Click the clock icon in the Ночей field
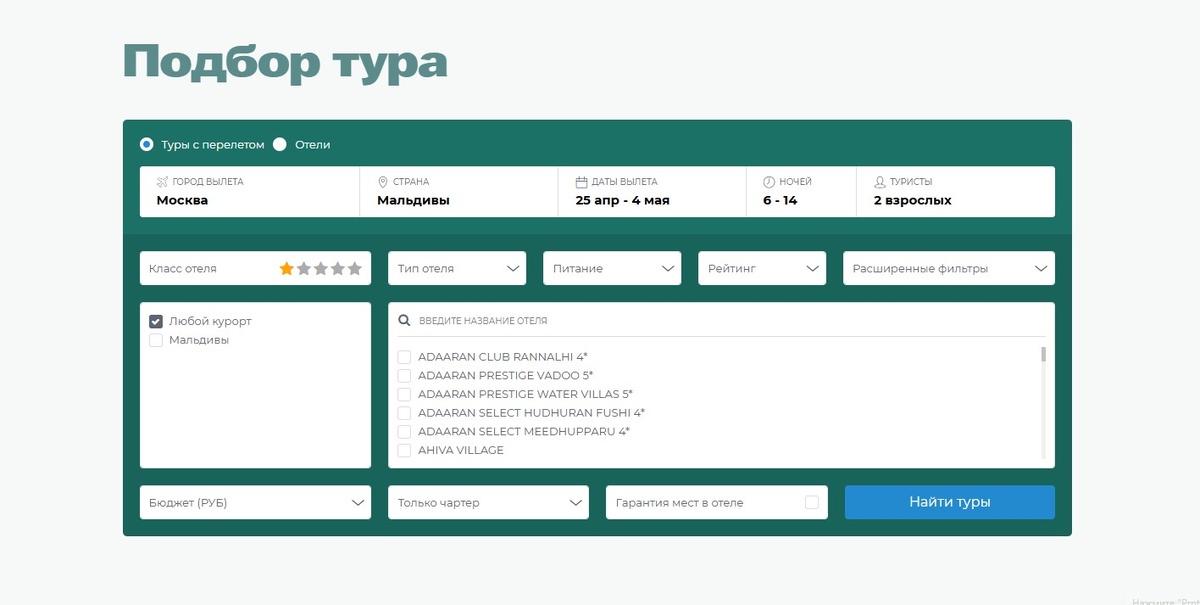 (x=765, y=182)
